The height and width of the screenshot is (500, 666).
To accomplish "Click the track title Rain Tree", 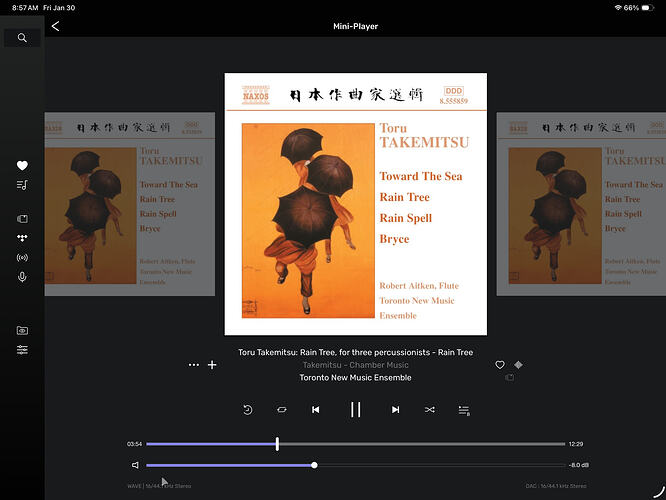I will click(356, 352).
